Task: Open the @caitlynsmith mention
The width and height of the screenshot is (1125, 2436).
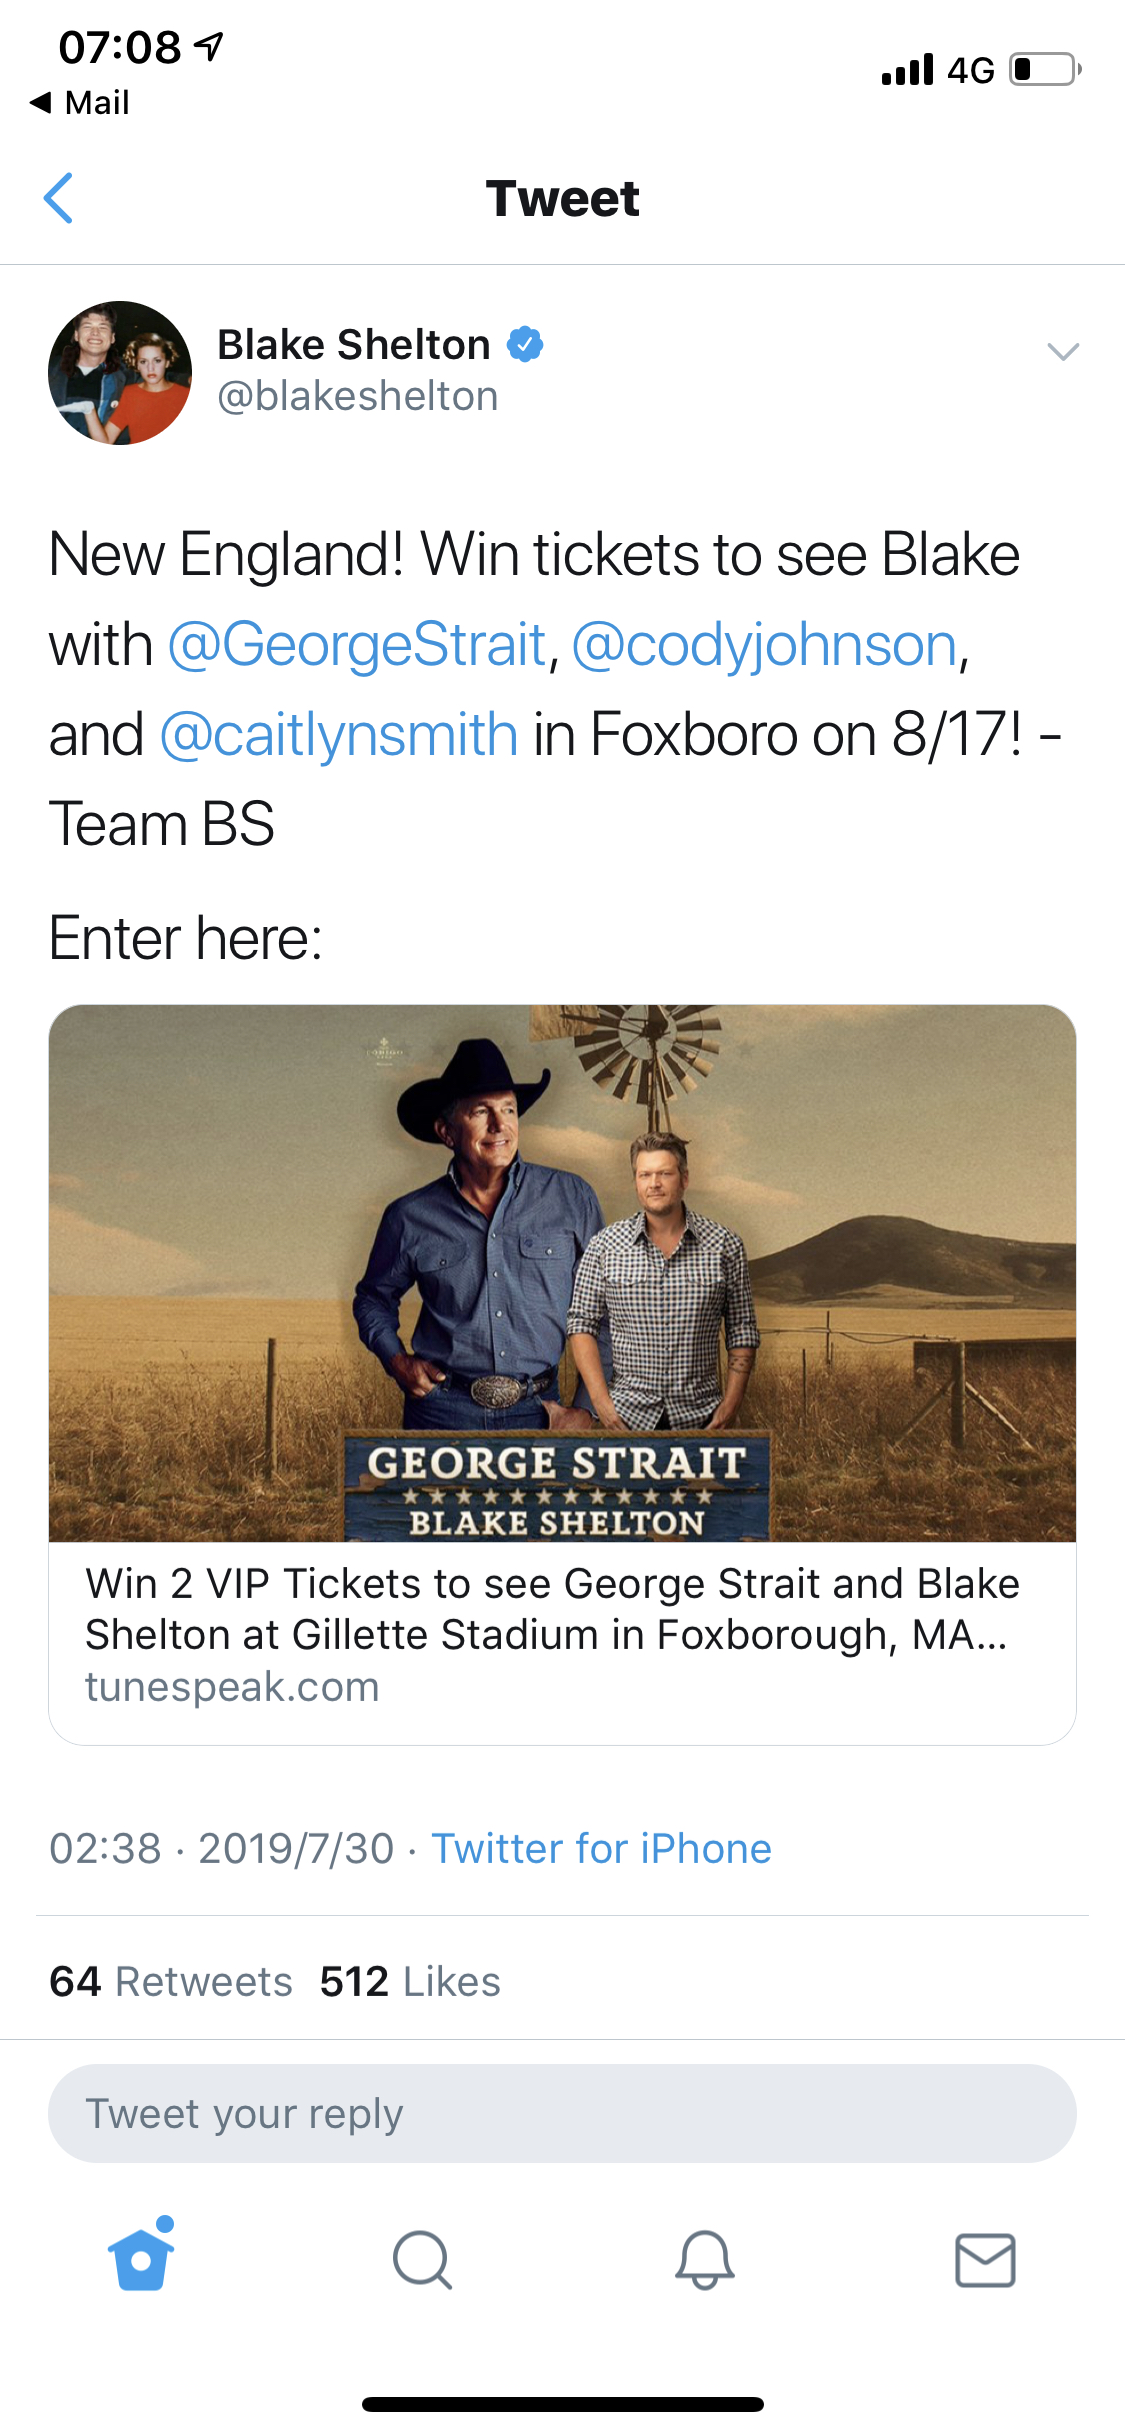Action: click(339, 735)
